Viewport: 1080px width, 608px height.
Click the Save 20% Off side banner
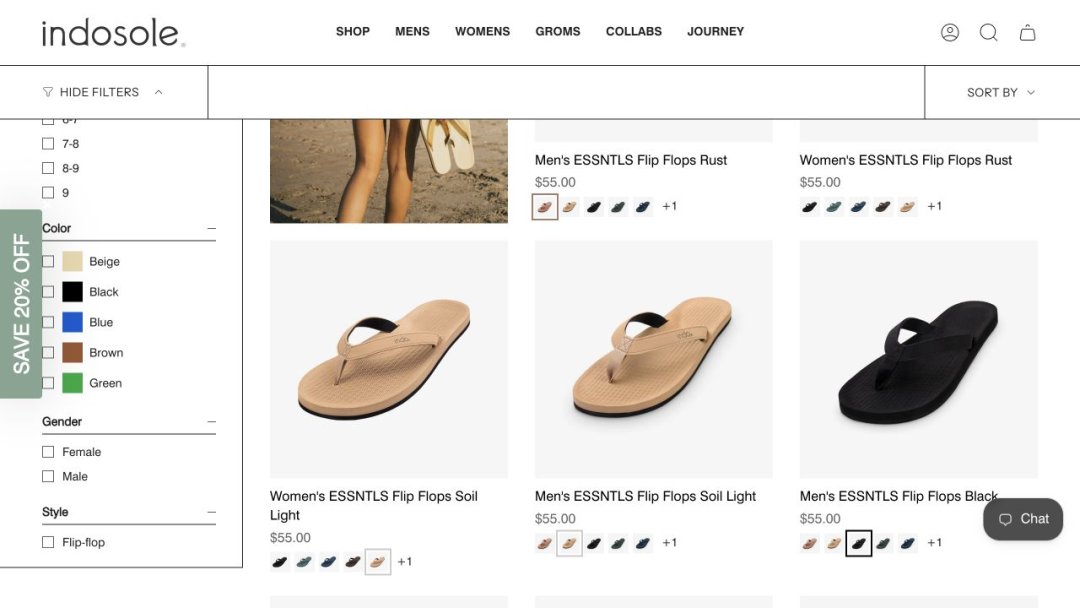click(x=21, y=304)
